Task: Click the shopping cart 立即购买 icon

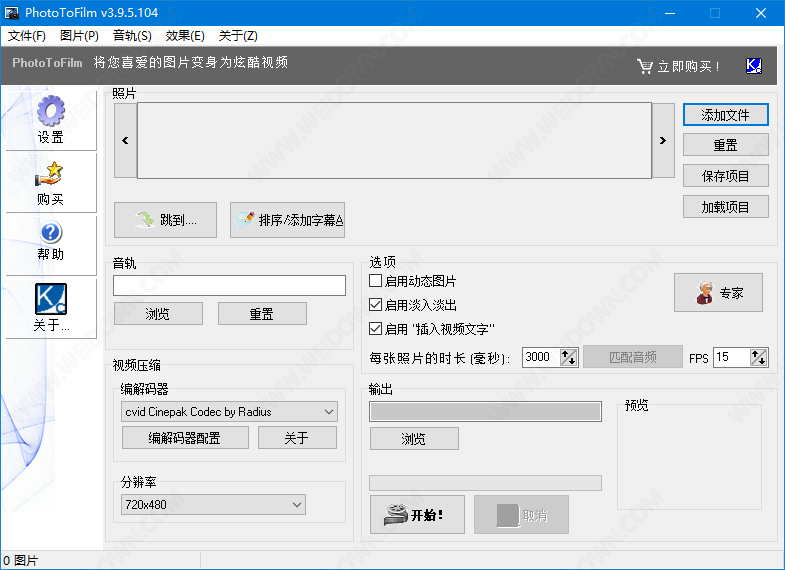Action: (x=644, y=66)
